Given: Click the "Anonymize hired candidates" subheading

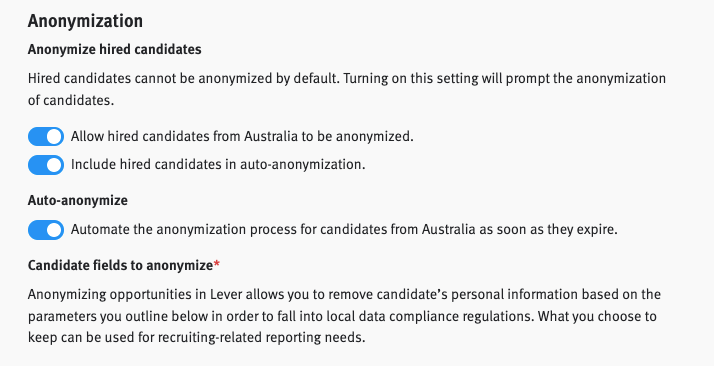Looking at the screenshot, I should pos(114,49).
